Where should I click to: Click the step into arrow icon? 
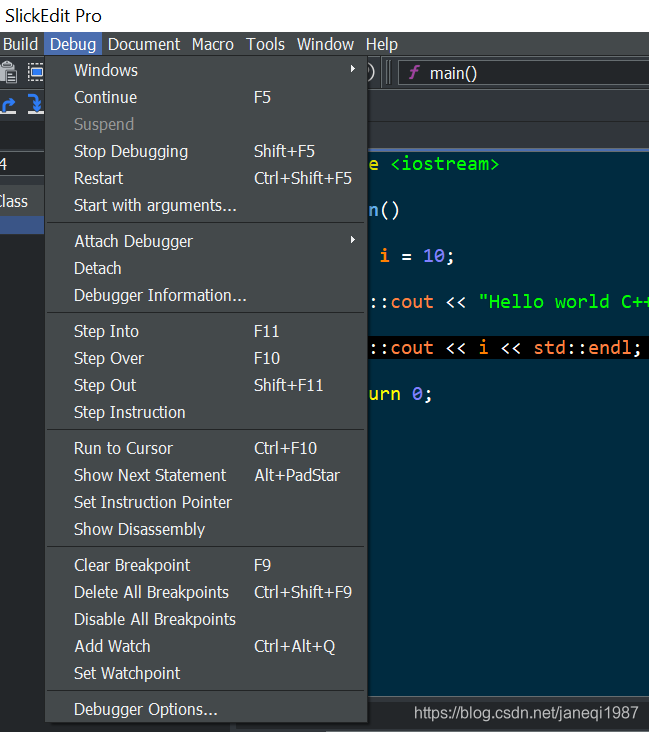click(35, 104)
